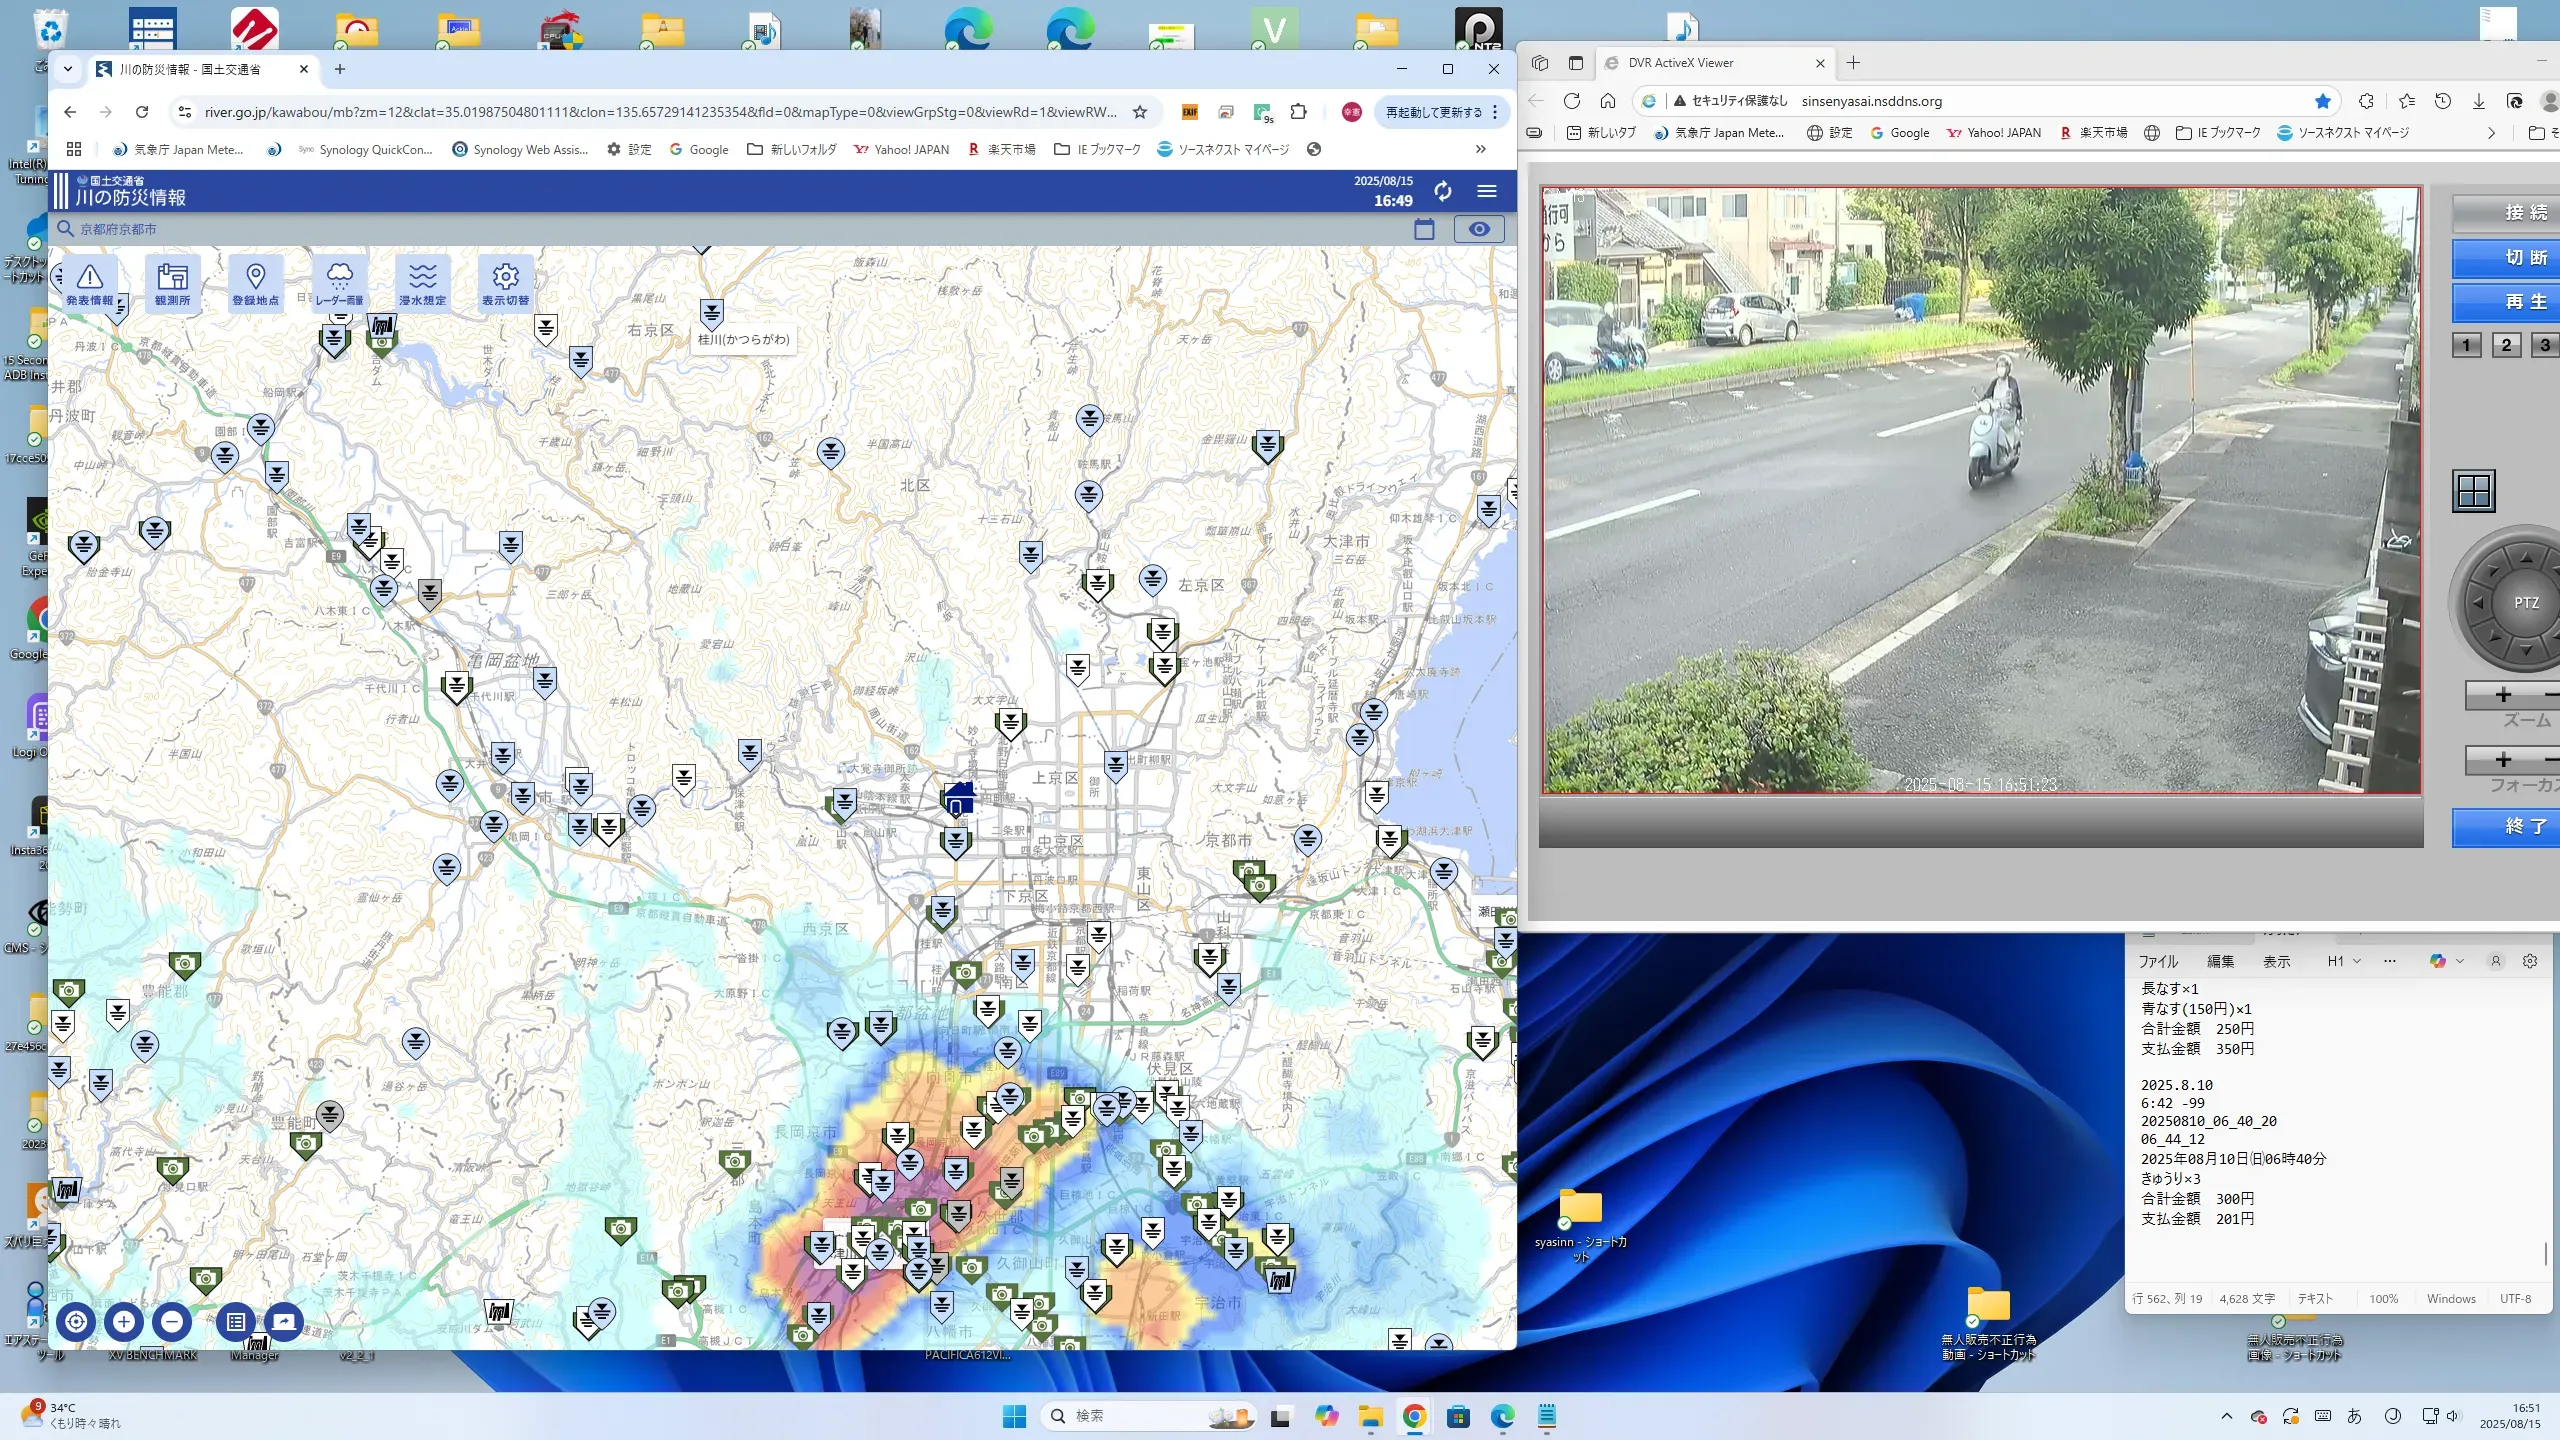
Task: Open the 発表情報 warning panel
Action: pyautogui.click(x=90, y=283)
